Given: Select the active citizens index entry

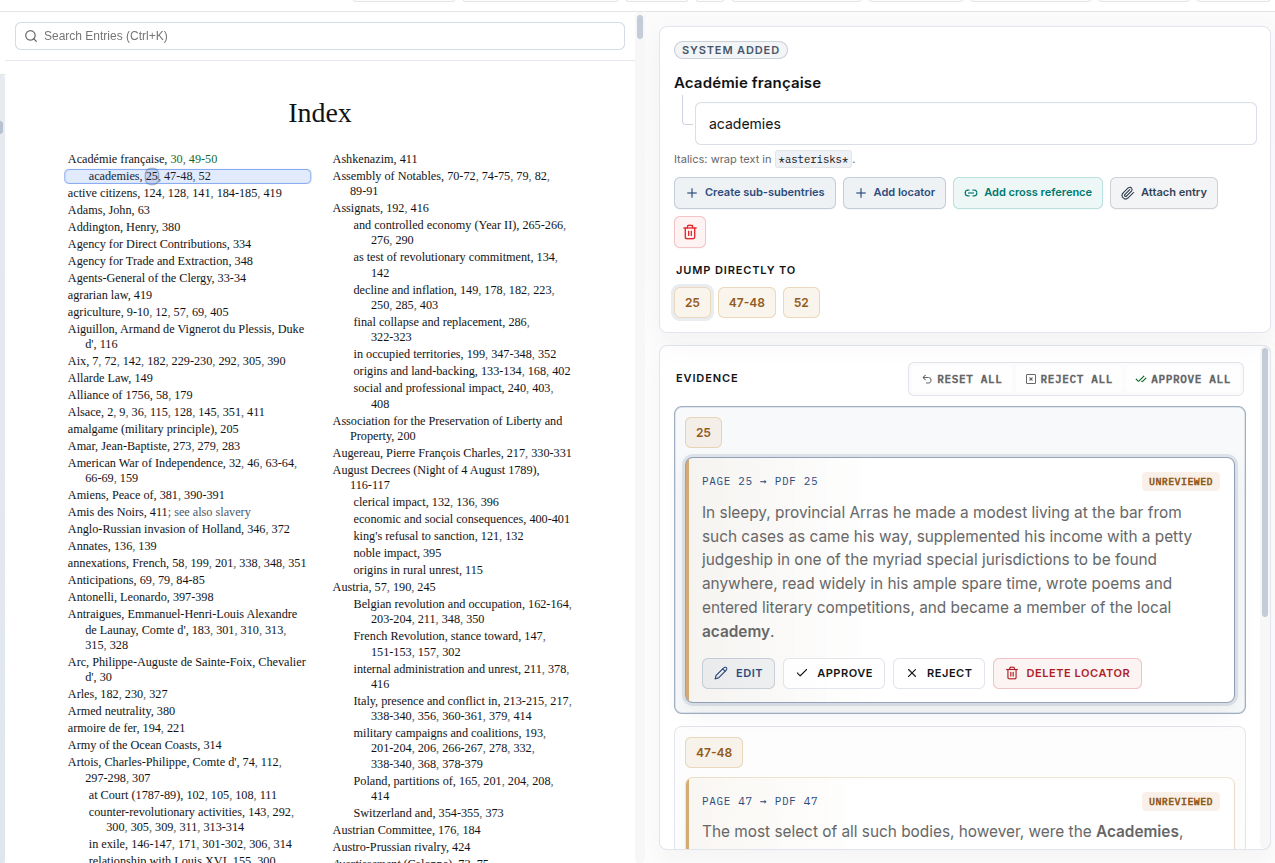Looking at the screenshot, I should [x=175, y=193].
